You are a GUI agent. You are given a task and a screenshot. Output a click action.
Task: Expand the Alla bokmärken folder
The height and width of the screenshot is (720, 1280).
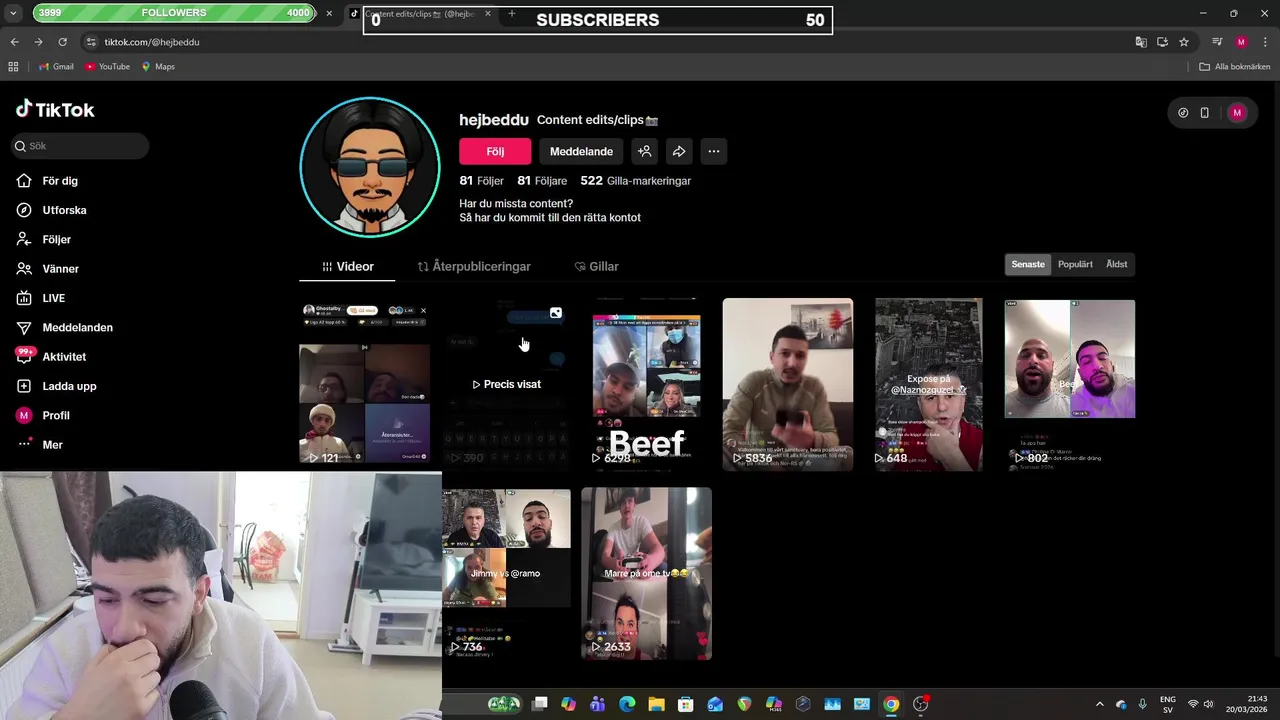point(1235,66)
